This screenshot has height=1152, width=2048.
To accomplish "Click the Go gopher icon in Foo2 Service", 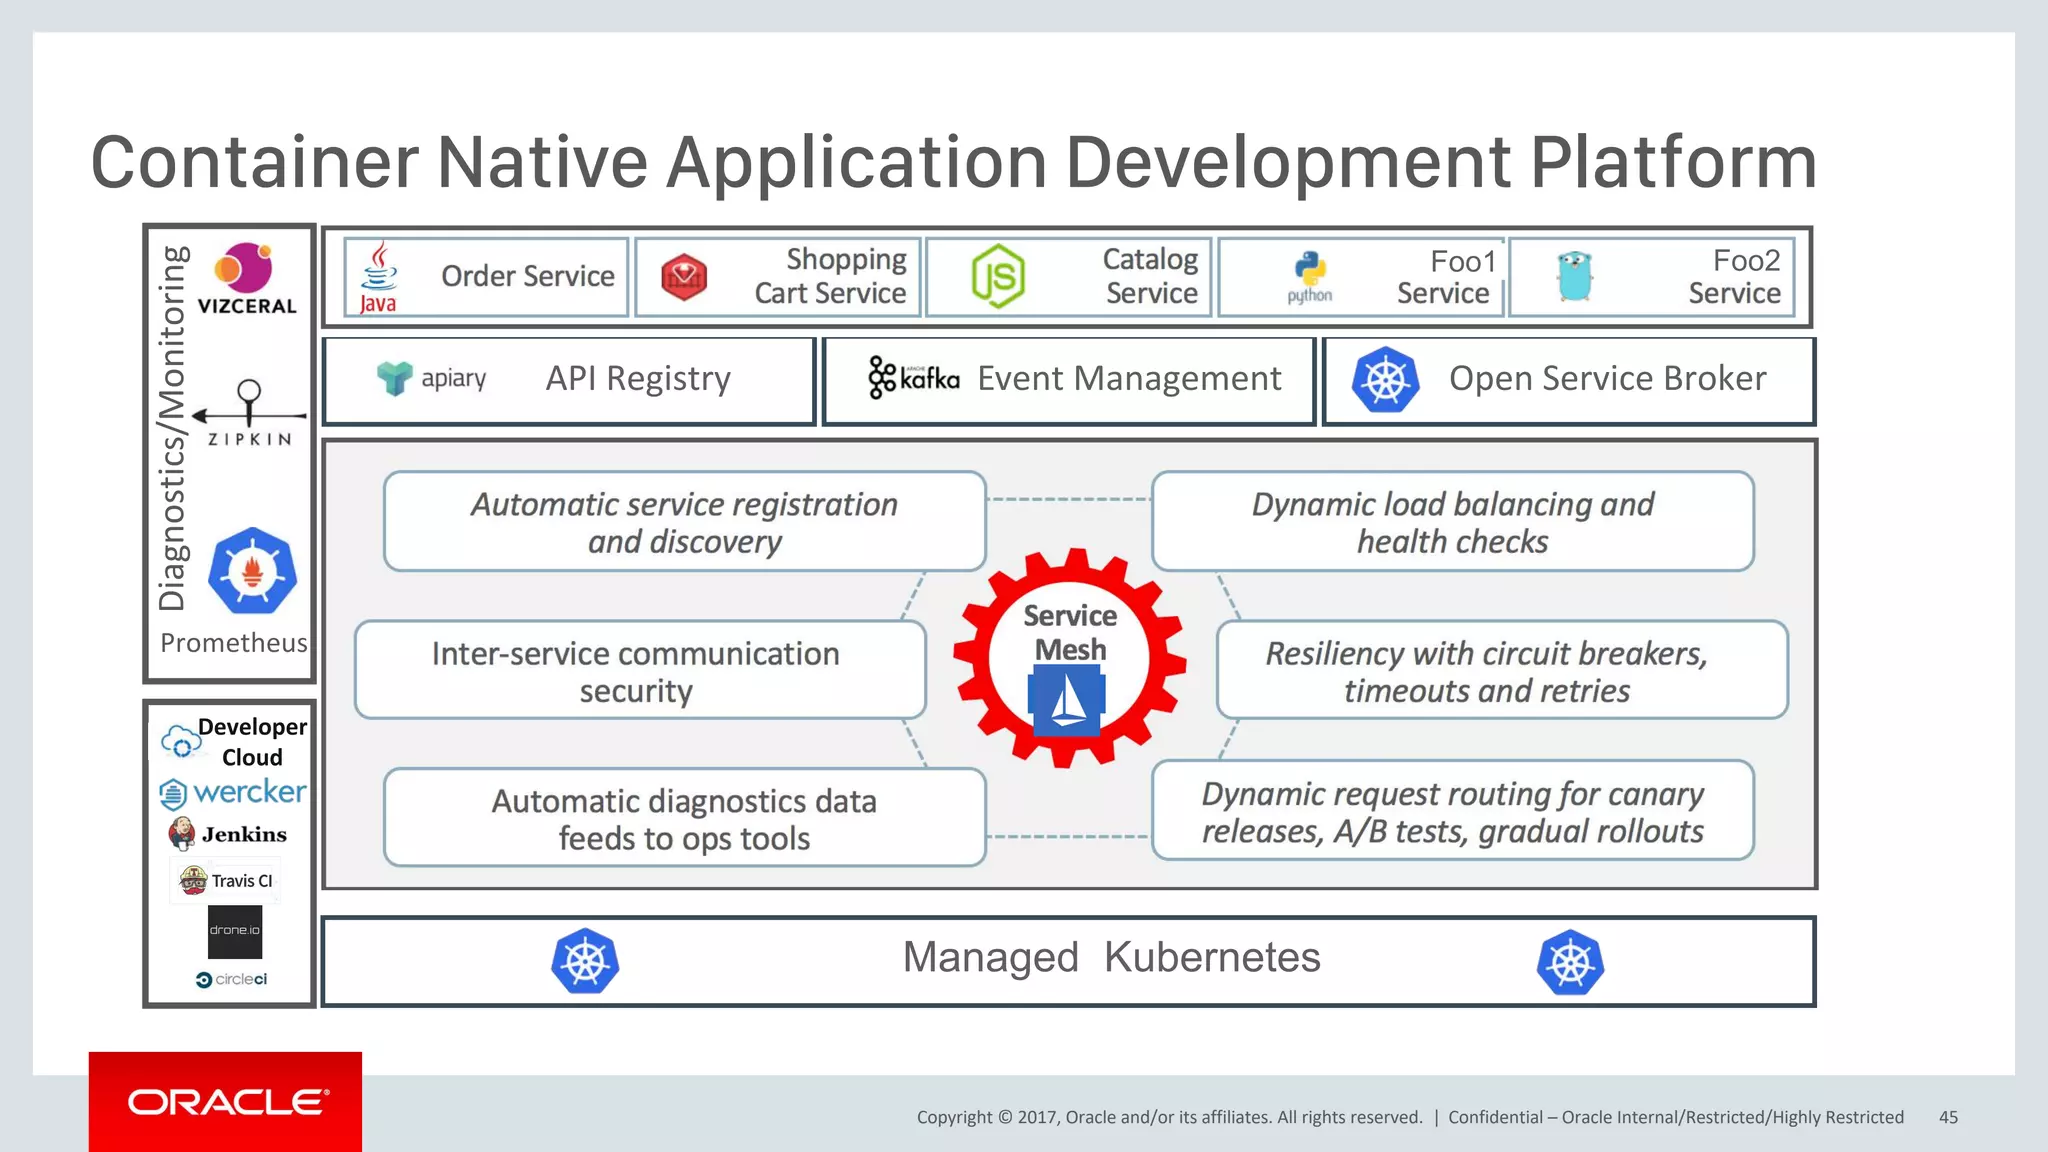I will (x=1574, y=277).
